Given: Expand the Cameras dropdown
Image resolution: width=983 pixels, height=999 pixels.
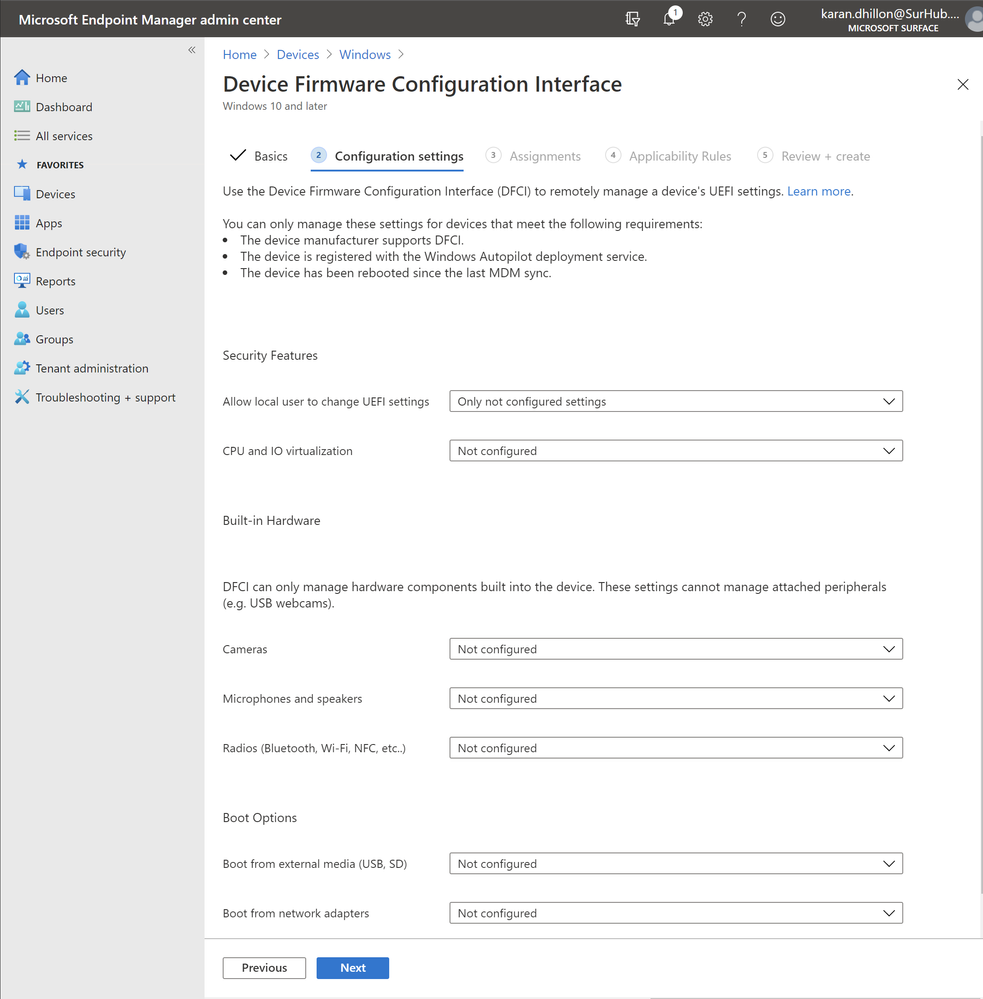Looking at the screenshot, I should coord(676,649).
